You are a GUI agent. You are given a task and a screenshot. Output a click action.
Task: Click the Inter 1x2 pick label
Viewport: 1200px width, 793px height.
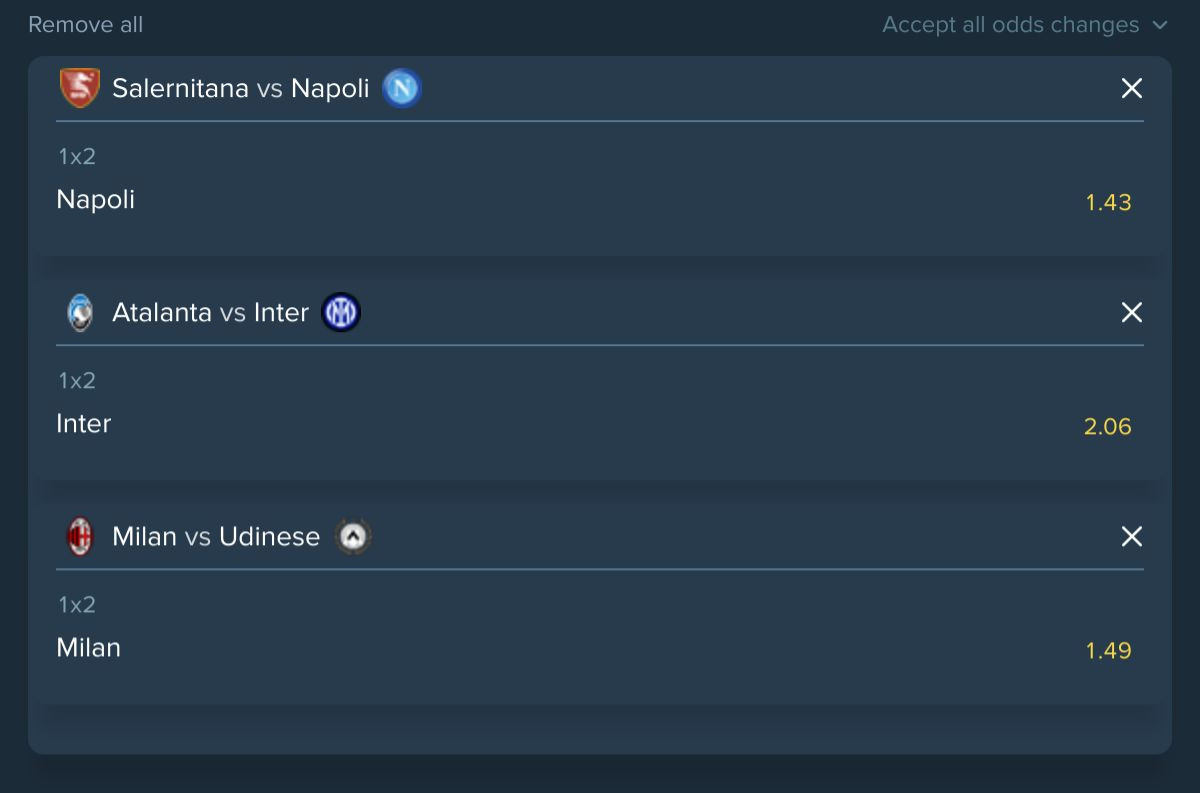click(x=84, y=423)
